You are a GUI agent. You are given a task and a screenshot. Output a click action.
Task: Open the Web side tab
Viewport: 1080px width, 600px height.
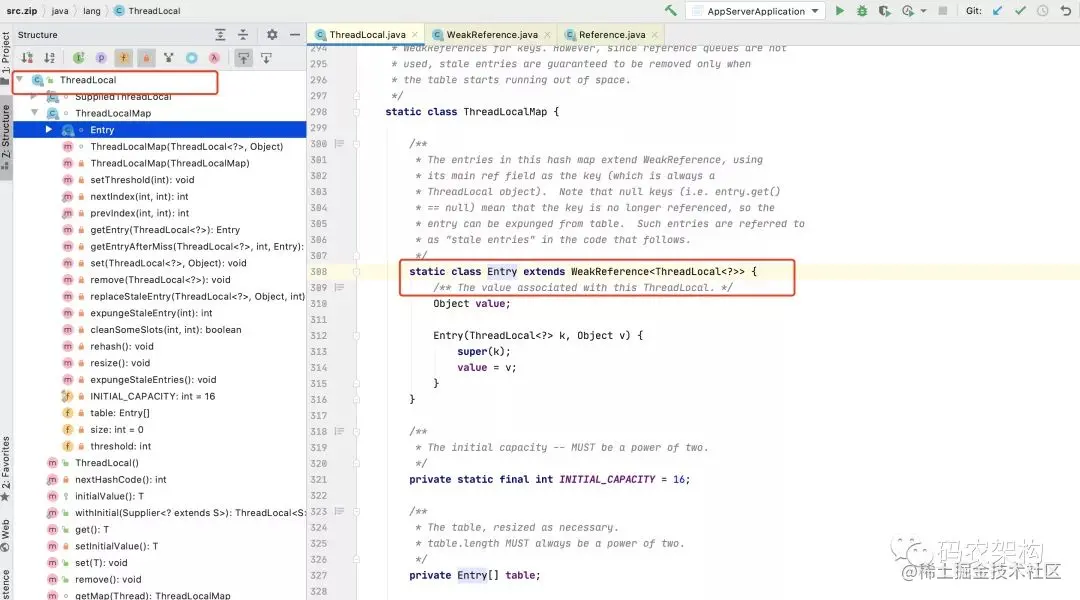6,535
